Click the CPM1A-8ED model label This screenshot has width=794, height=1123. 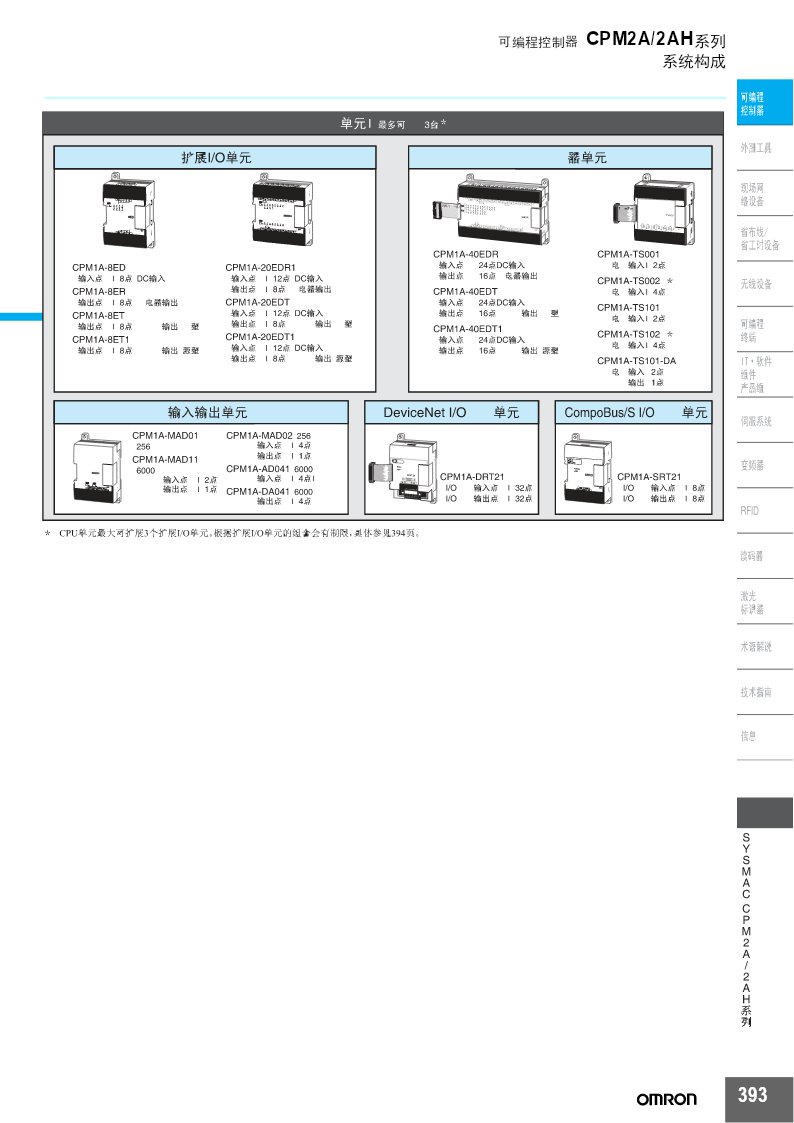[x=99, y=268]
